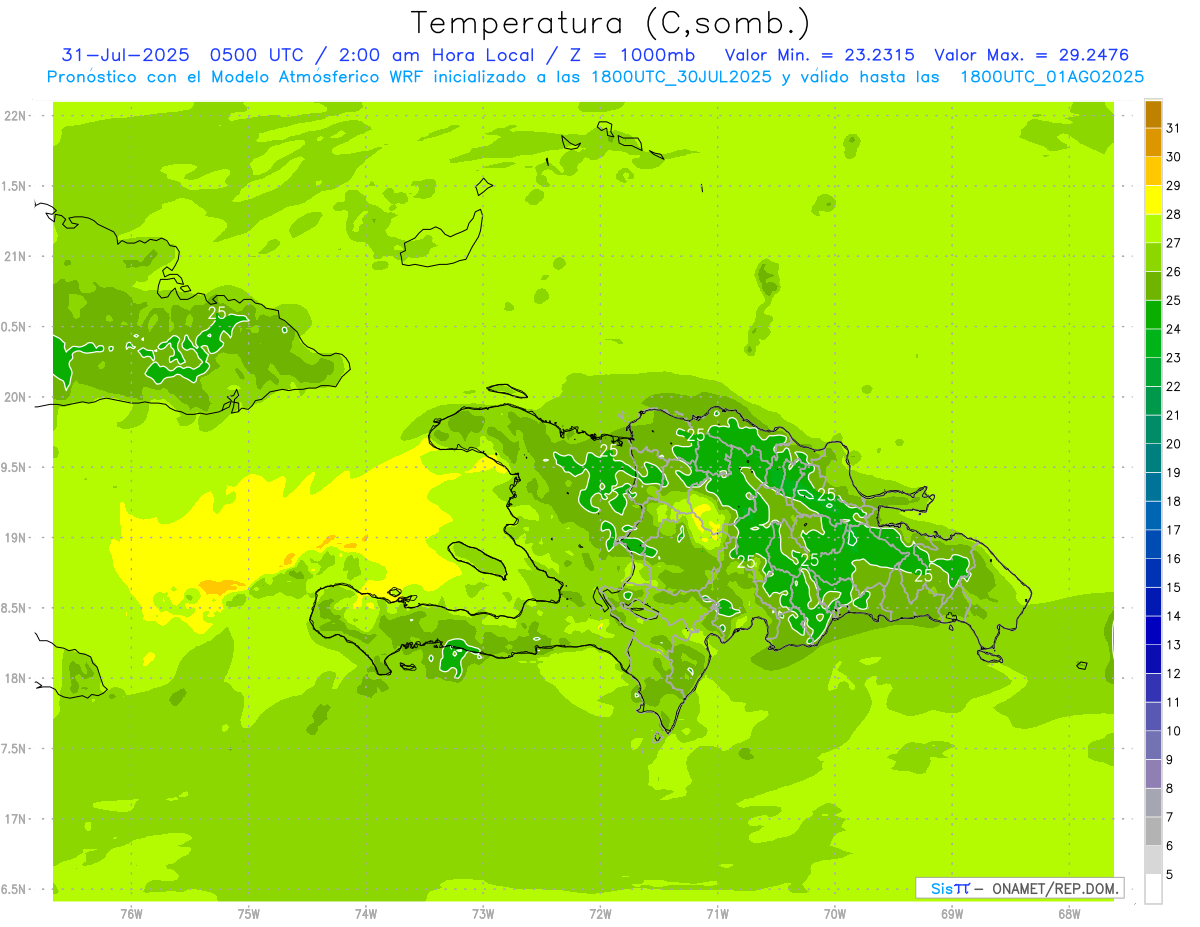
Task: Click the yellow legend swatch between 28 and 29
Action: (x=1153, y=201)
